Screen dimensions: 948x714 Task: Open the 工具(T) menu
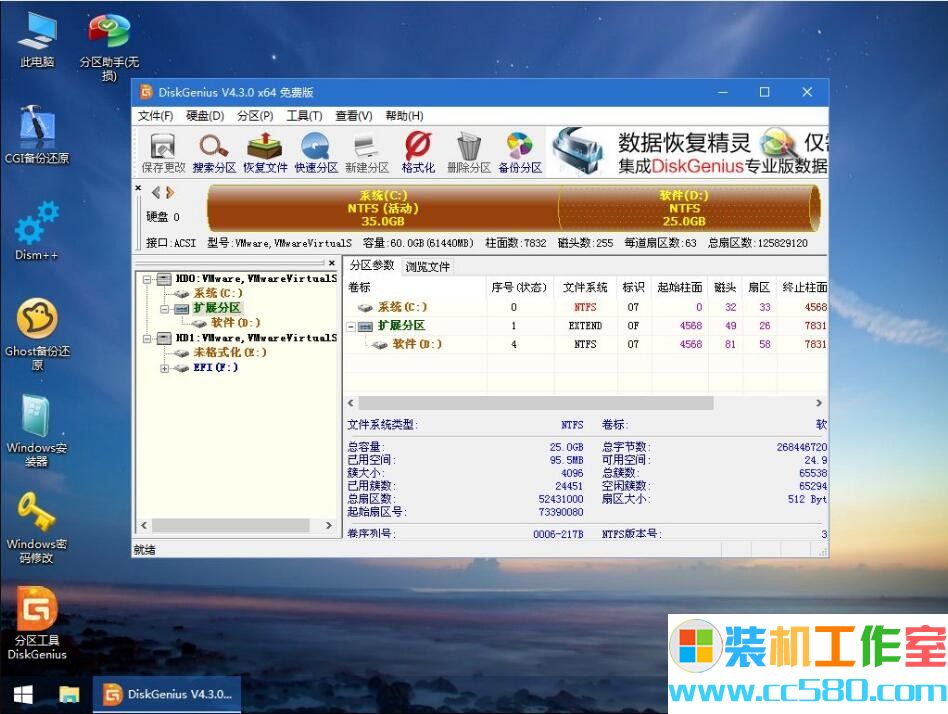tap(304, 115)
